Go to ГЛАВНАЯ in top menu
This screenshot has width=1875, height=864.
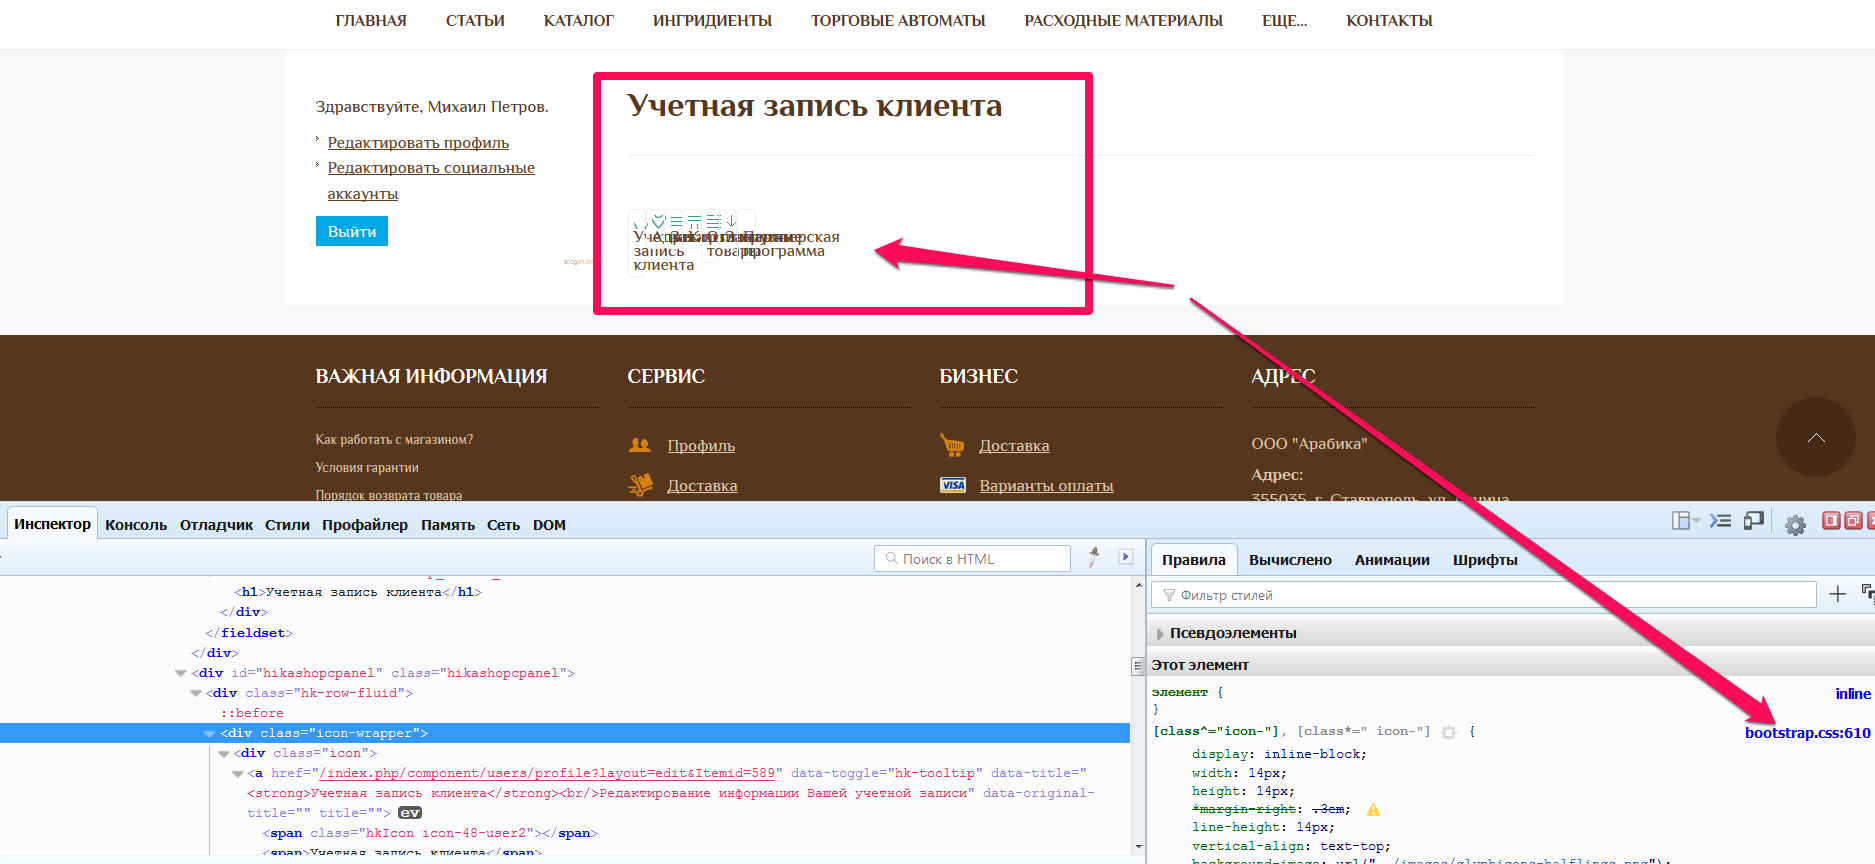(371, 21)
